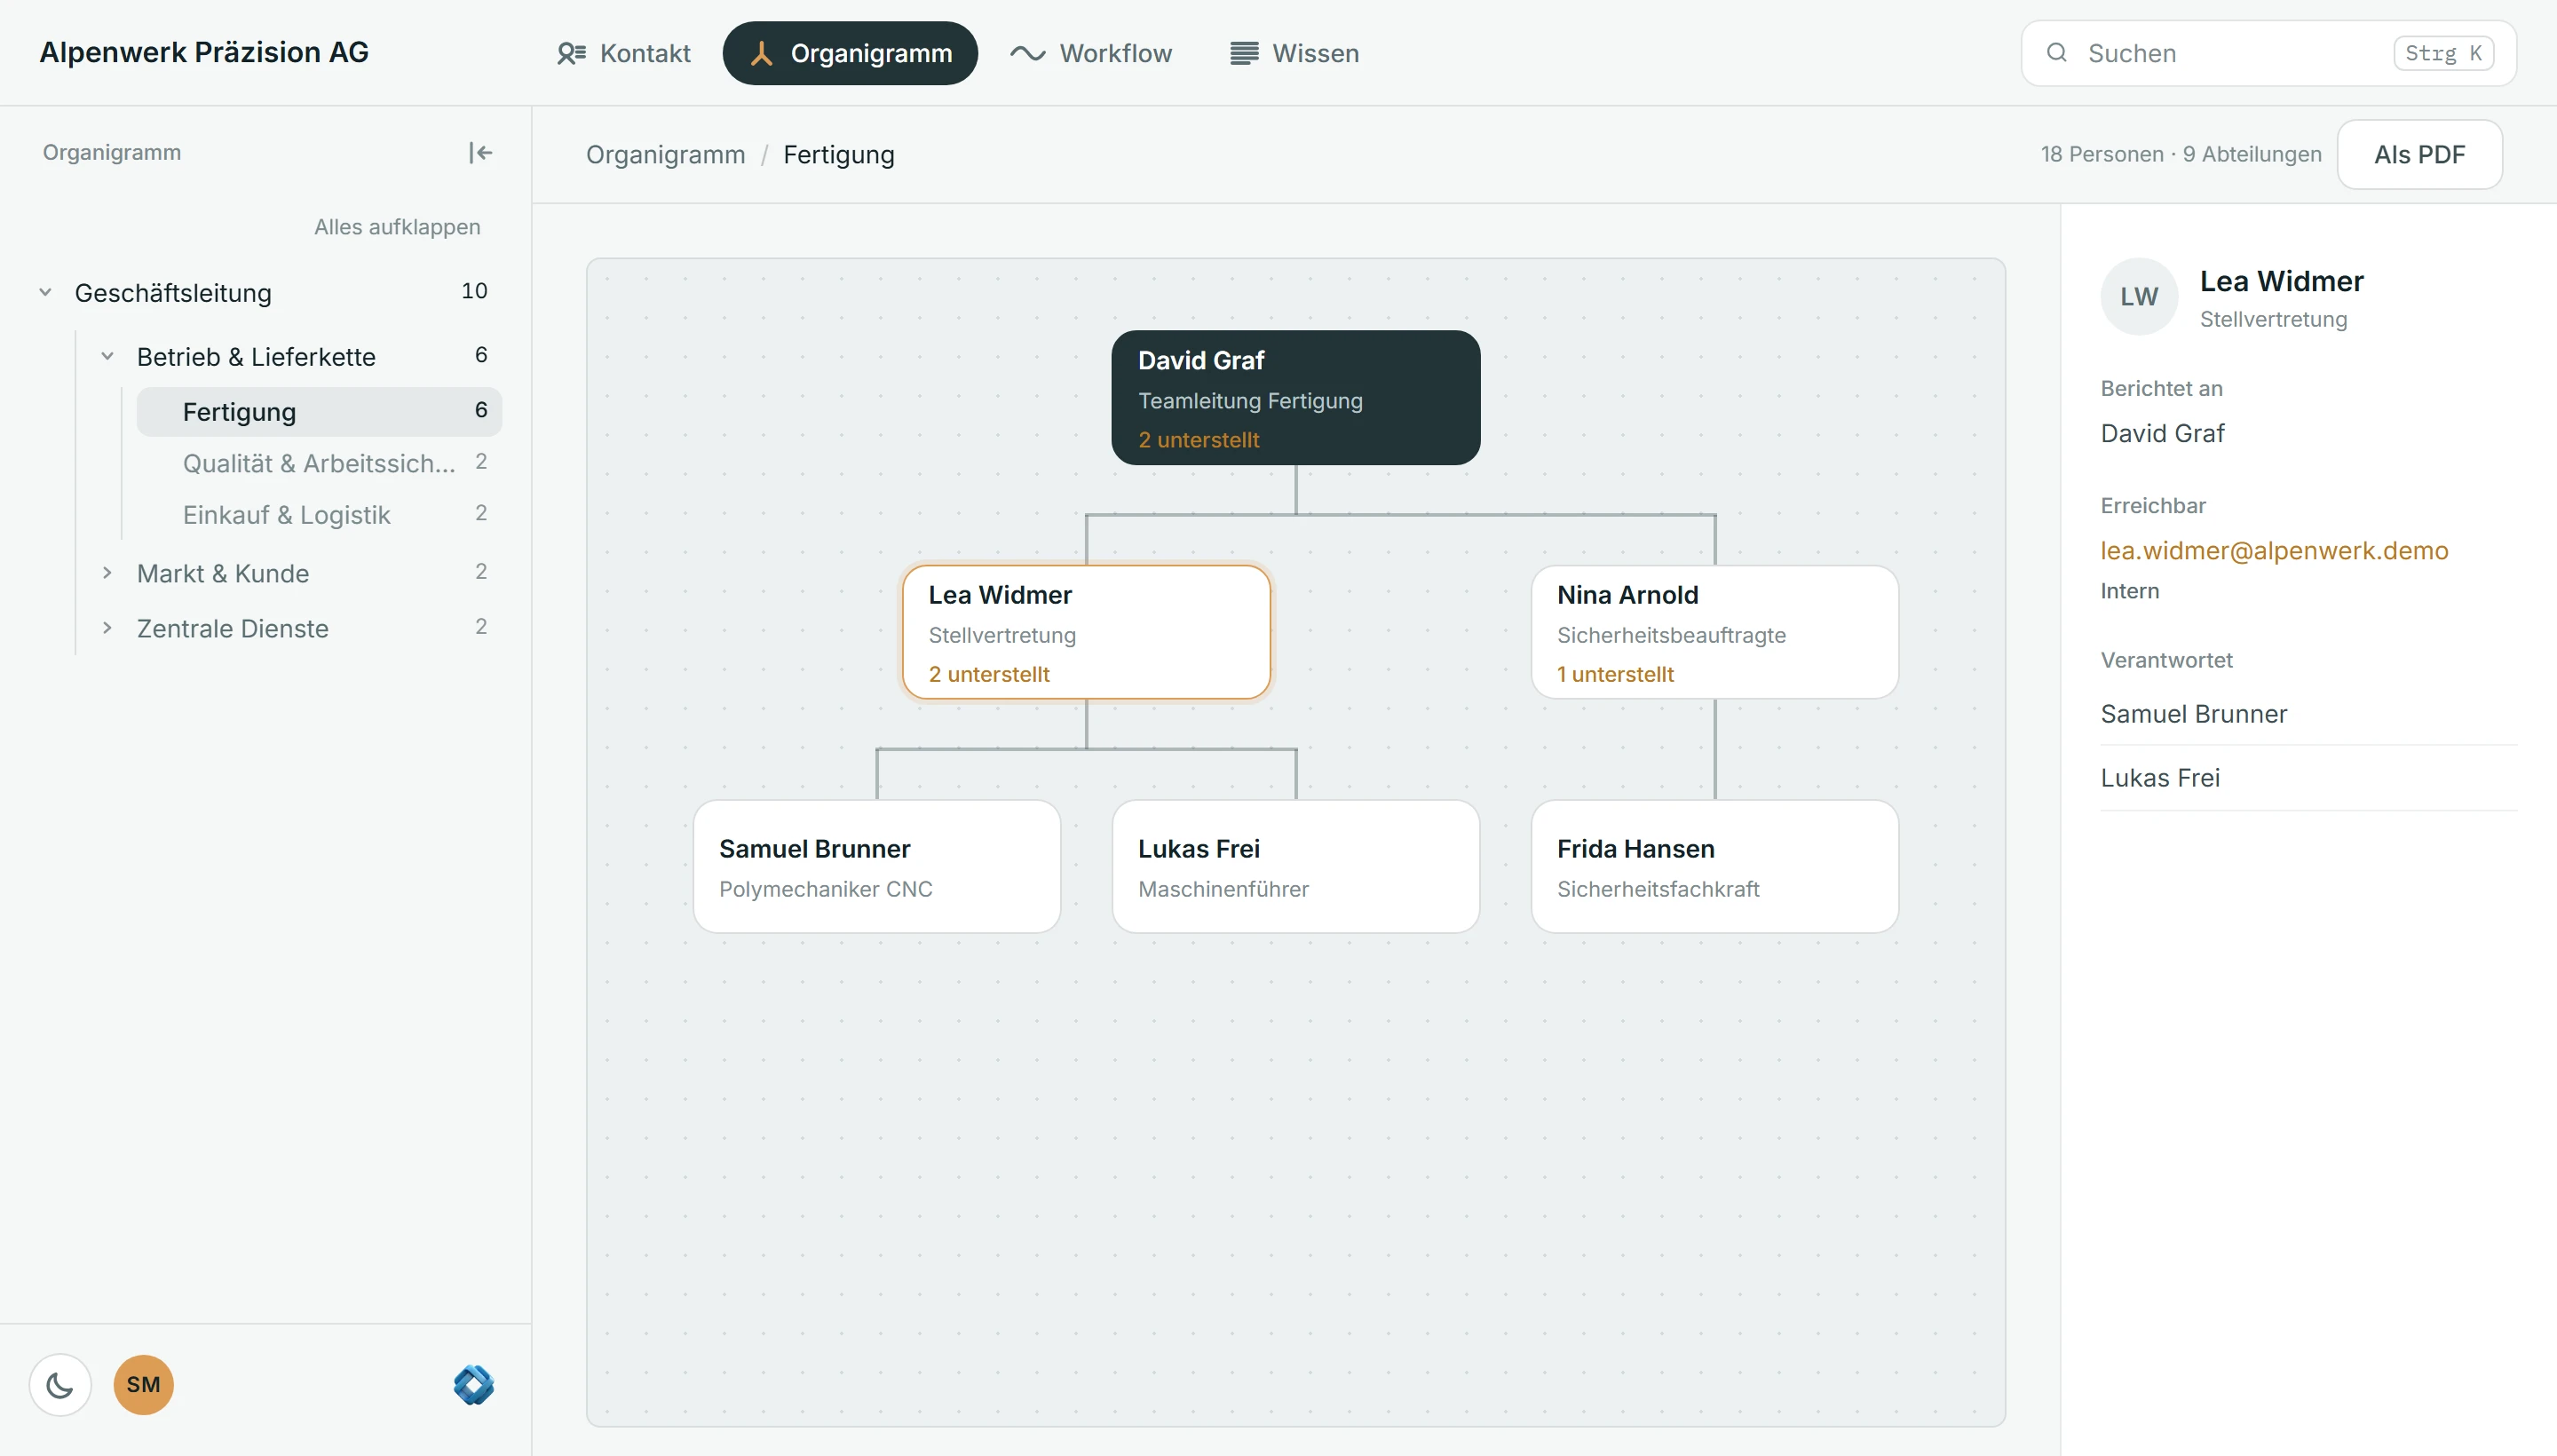The height and width of the screenshot is (1456, 2557).
Task: Click Alles aufklappen to expand all
Action: pyautogui.click(x=397, y=227)
